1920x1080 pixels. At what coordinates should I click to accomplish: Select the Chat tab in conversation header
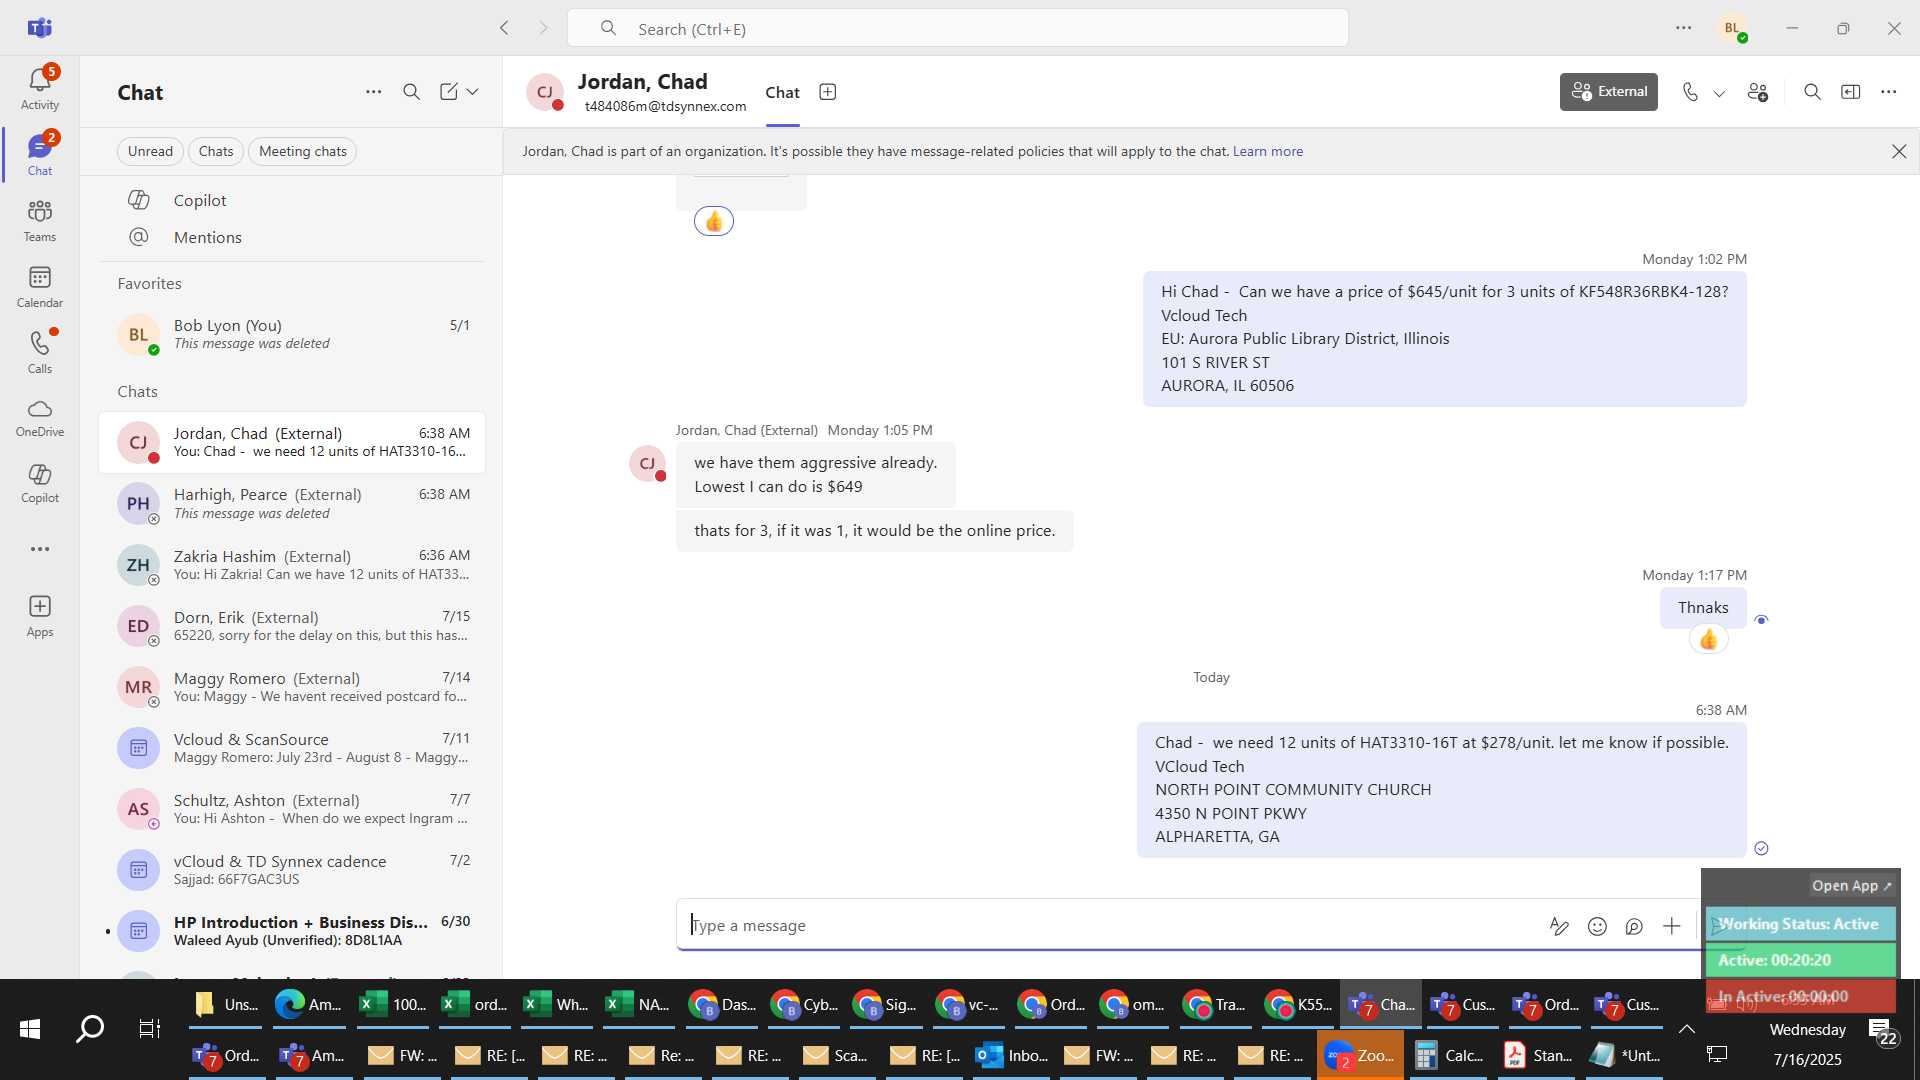[782, 92]
